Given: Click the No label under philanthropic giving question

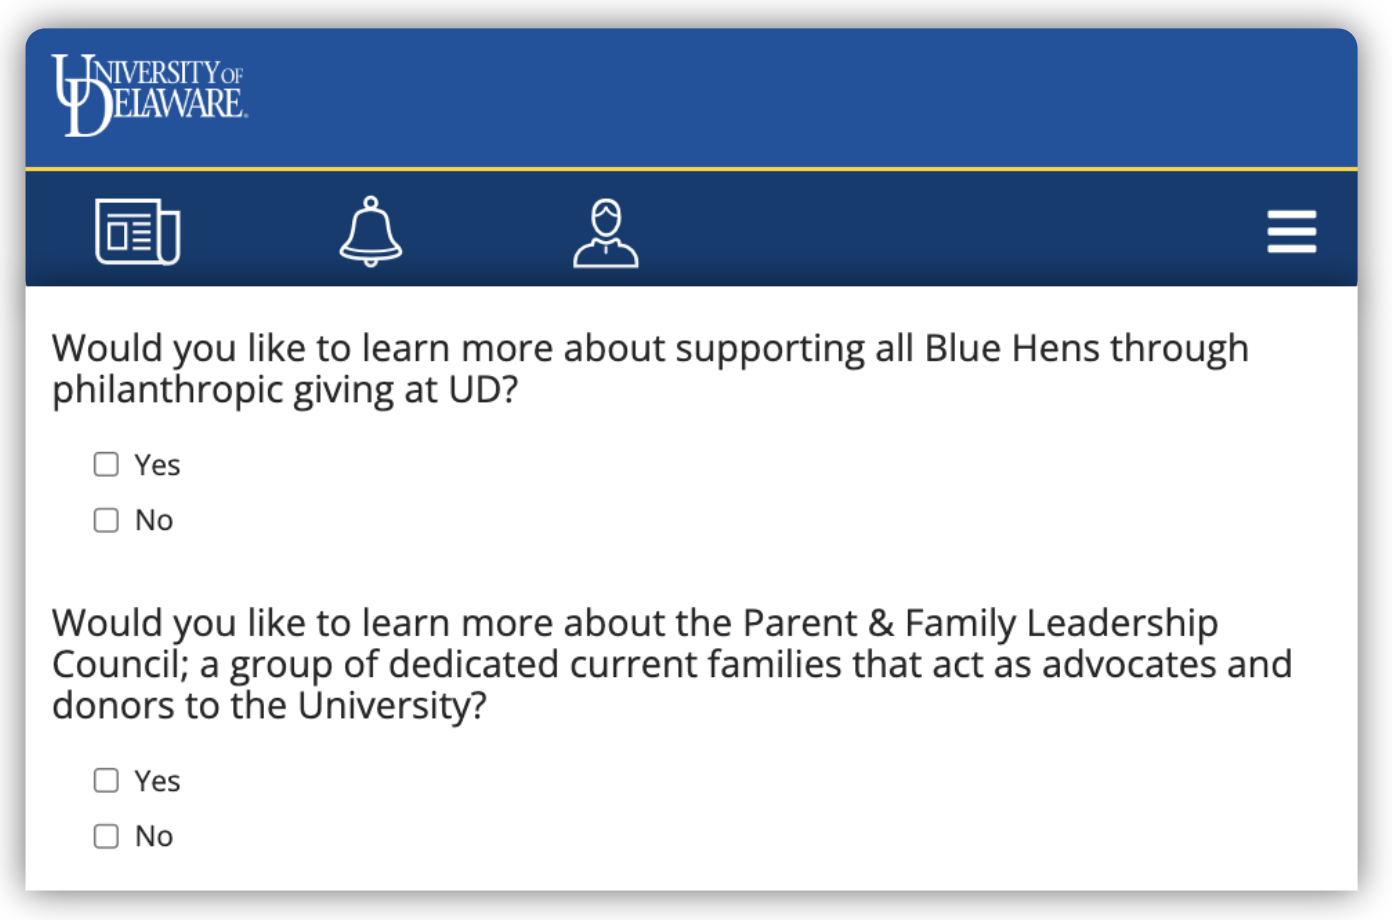Looking at the screenshot, I should coord(154,520).
